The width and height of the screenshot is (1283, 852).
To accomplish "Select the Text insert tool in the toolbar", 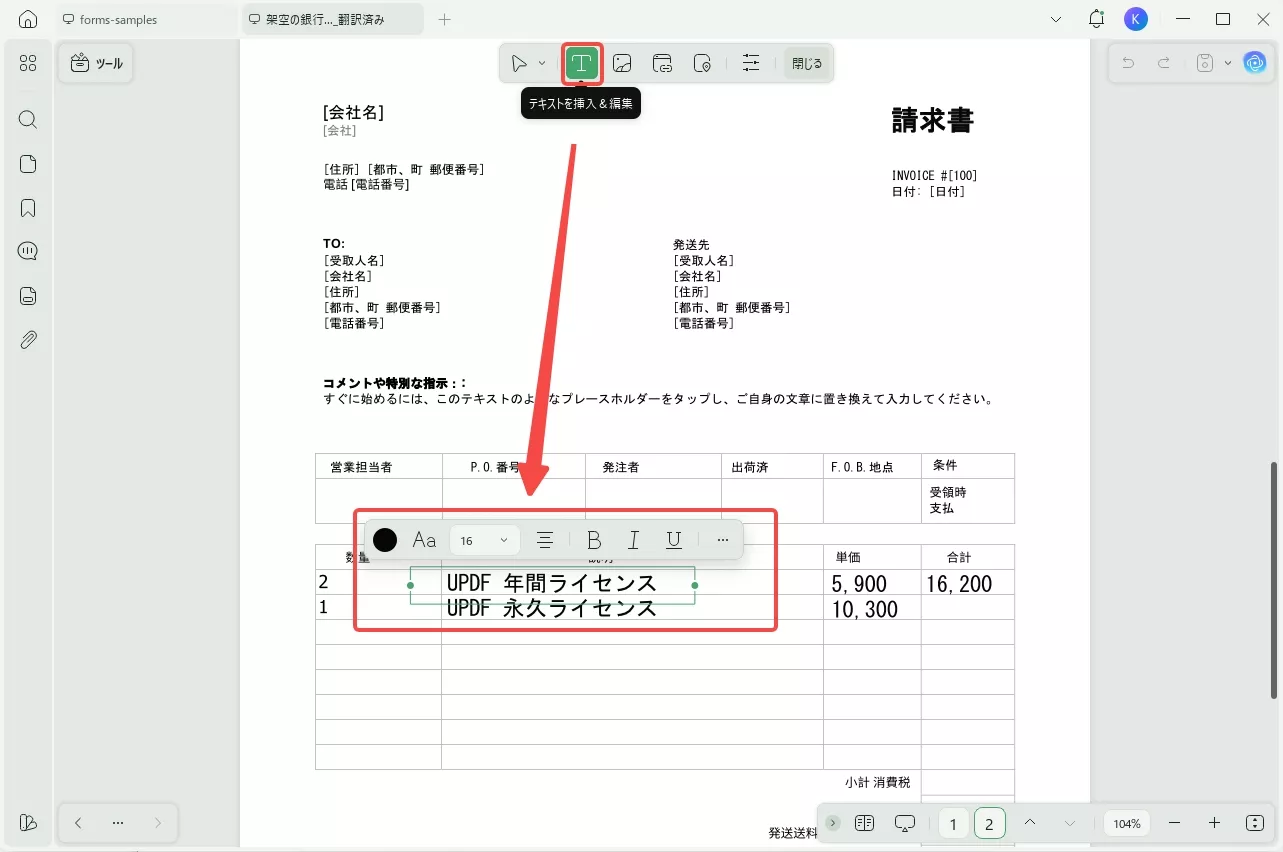I will pyautogui.click(x=581, y=63).
